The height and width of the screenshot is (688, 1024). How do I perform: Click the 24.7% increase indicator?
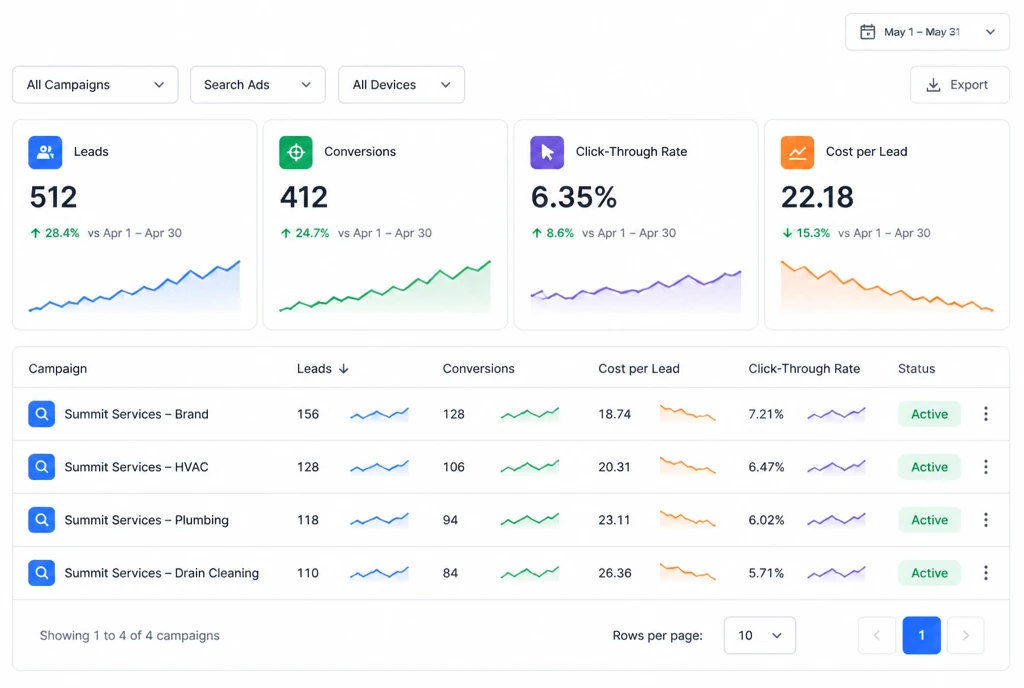305,233
